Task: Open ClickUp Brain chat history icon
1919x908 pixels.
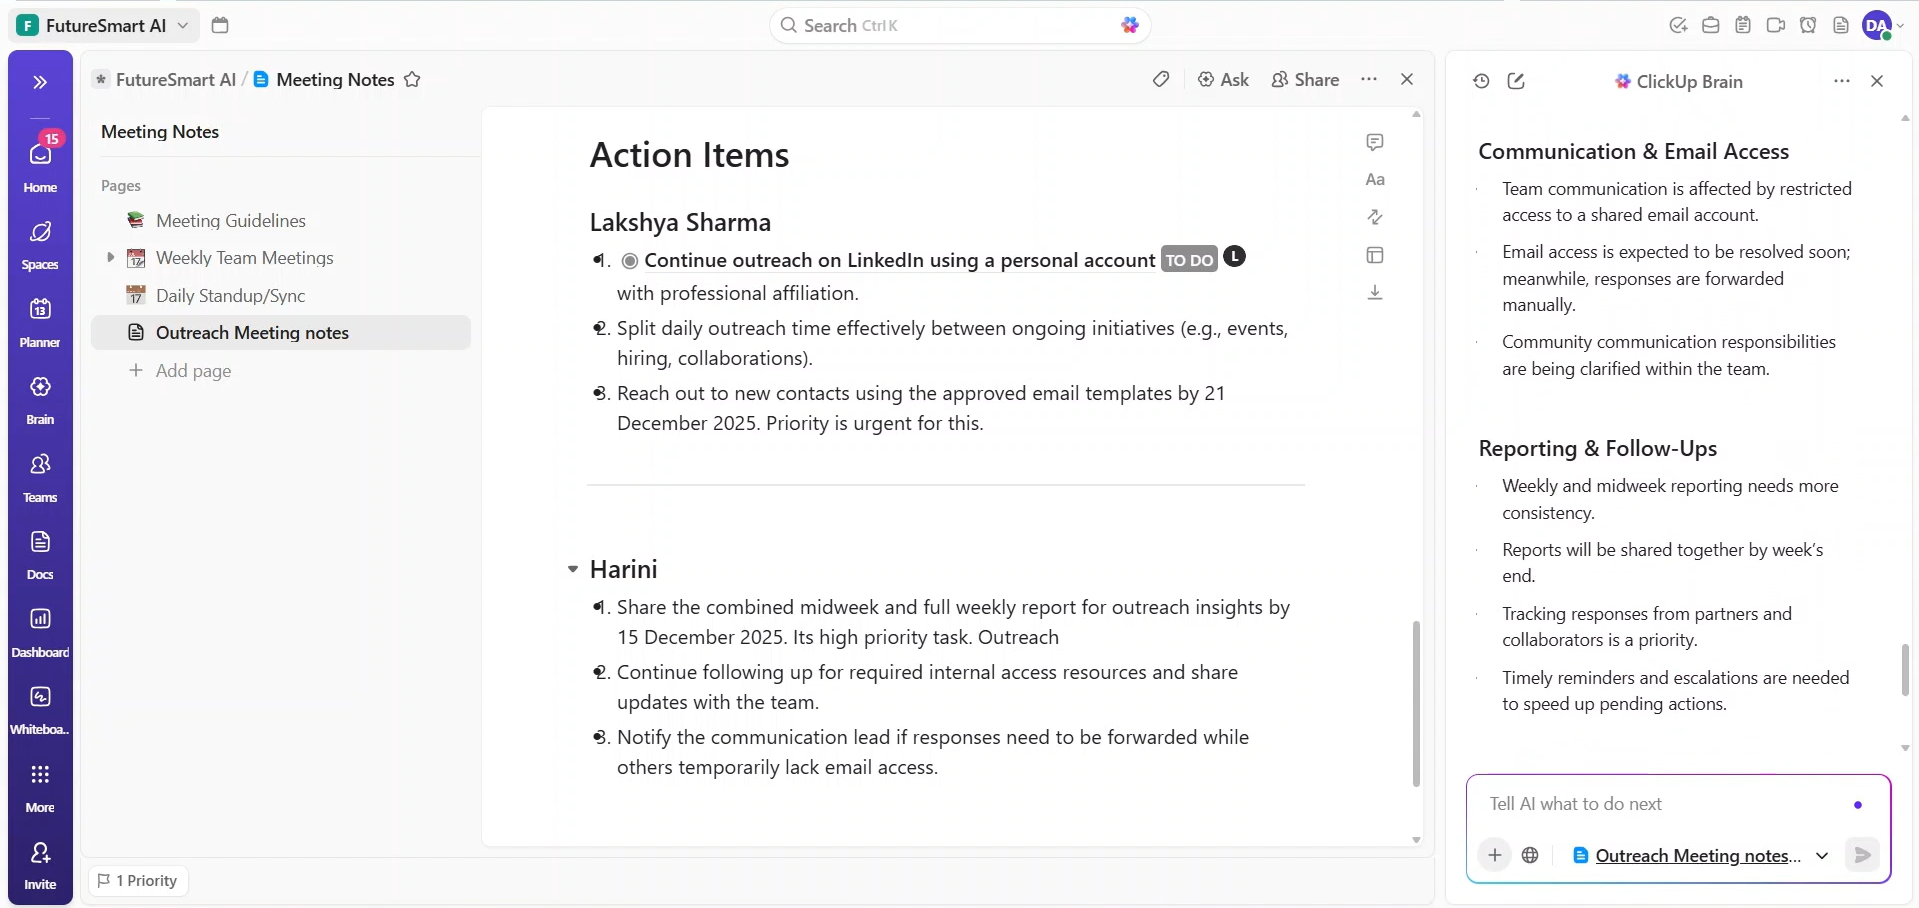Action: (x=1481, y=81)
